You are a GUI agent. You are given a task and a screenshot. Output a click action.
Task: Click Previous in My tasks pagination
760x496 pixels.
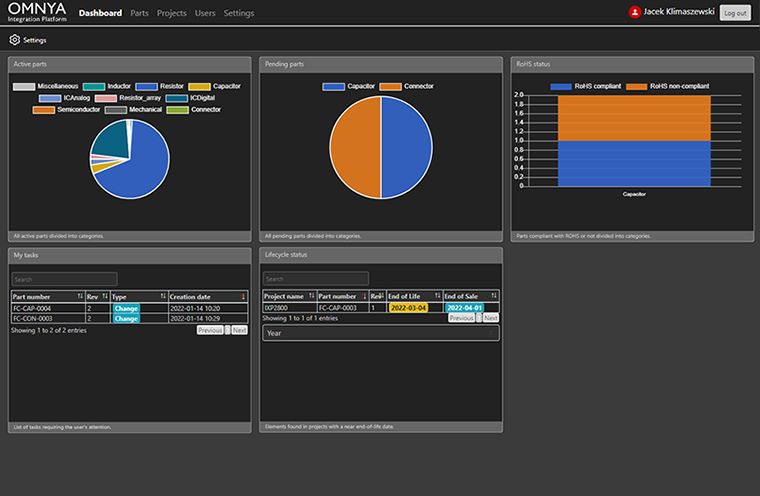pos(210,330)
